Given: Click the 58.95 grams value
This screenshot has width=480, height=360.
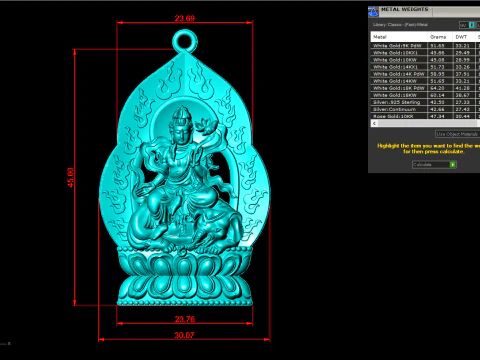Looking at the screenshot, I should (437, 74).
